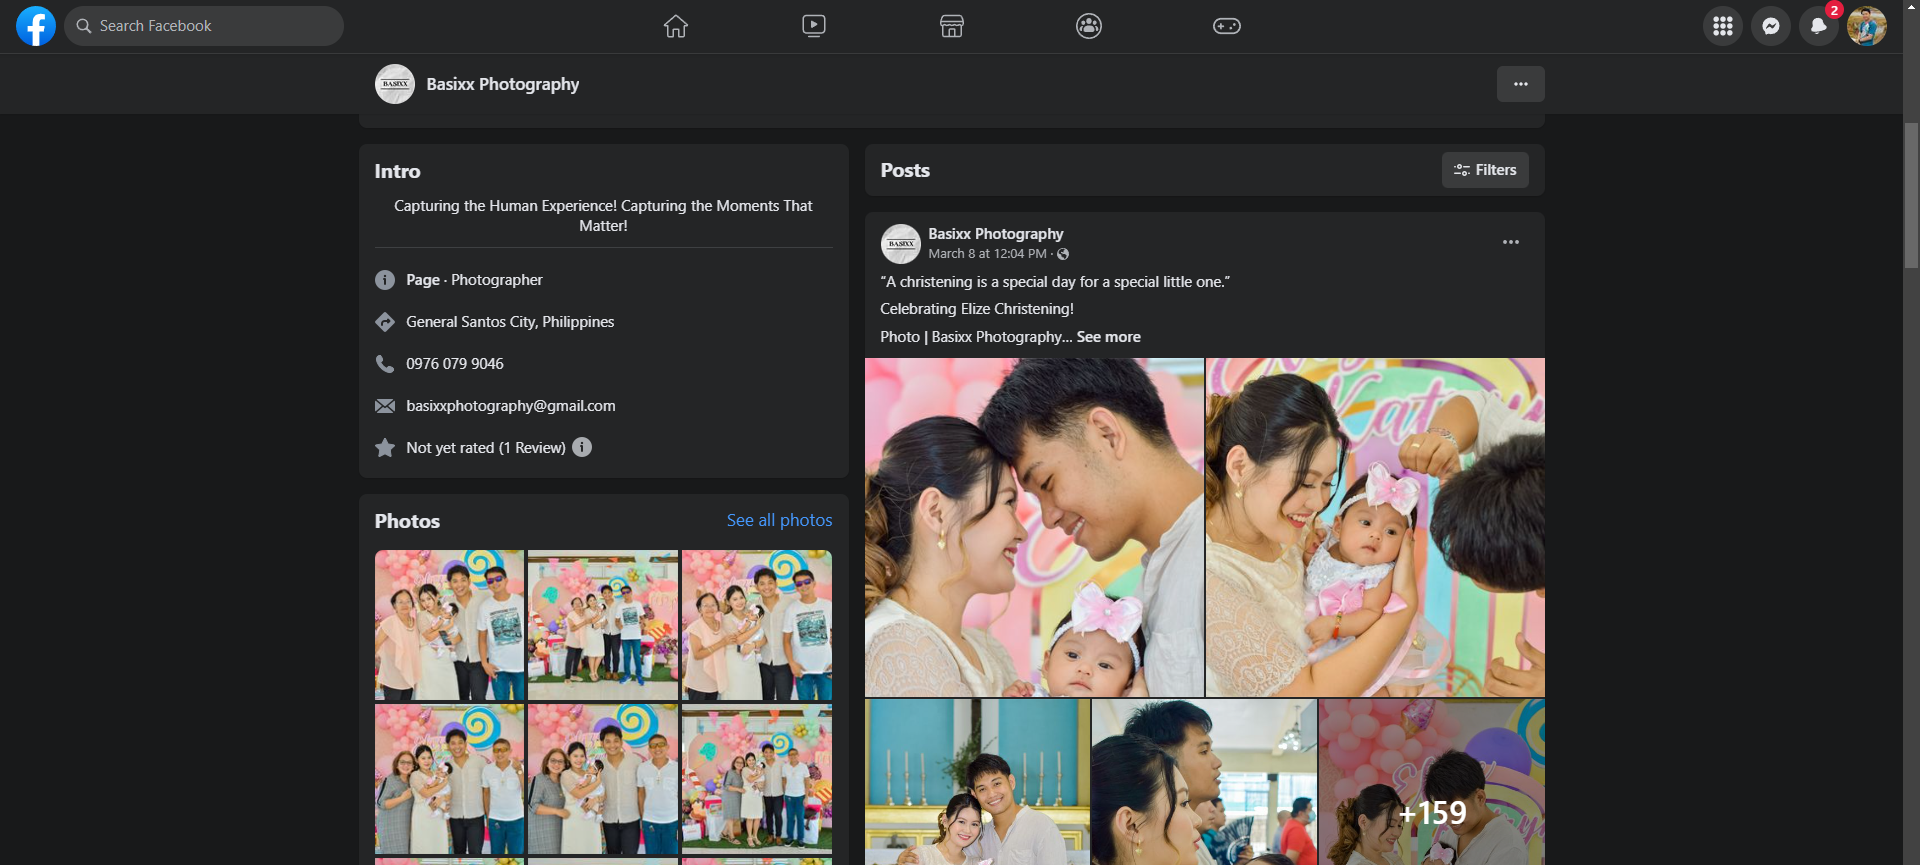Viewport: 1920px width, 865px height.
Task: Open the second-row middle photo in Photos grid
Action: 603,779
